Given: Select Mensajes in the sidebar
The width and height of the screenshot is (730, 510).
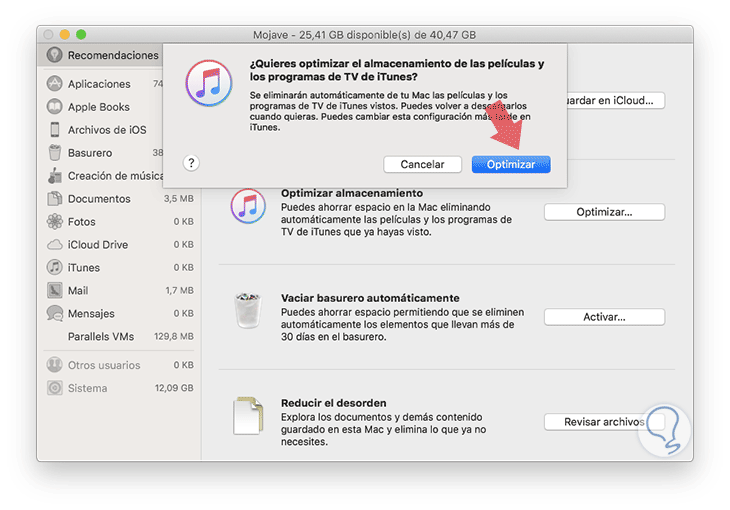Looking at the screenshot, I should point(119,313).
